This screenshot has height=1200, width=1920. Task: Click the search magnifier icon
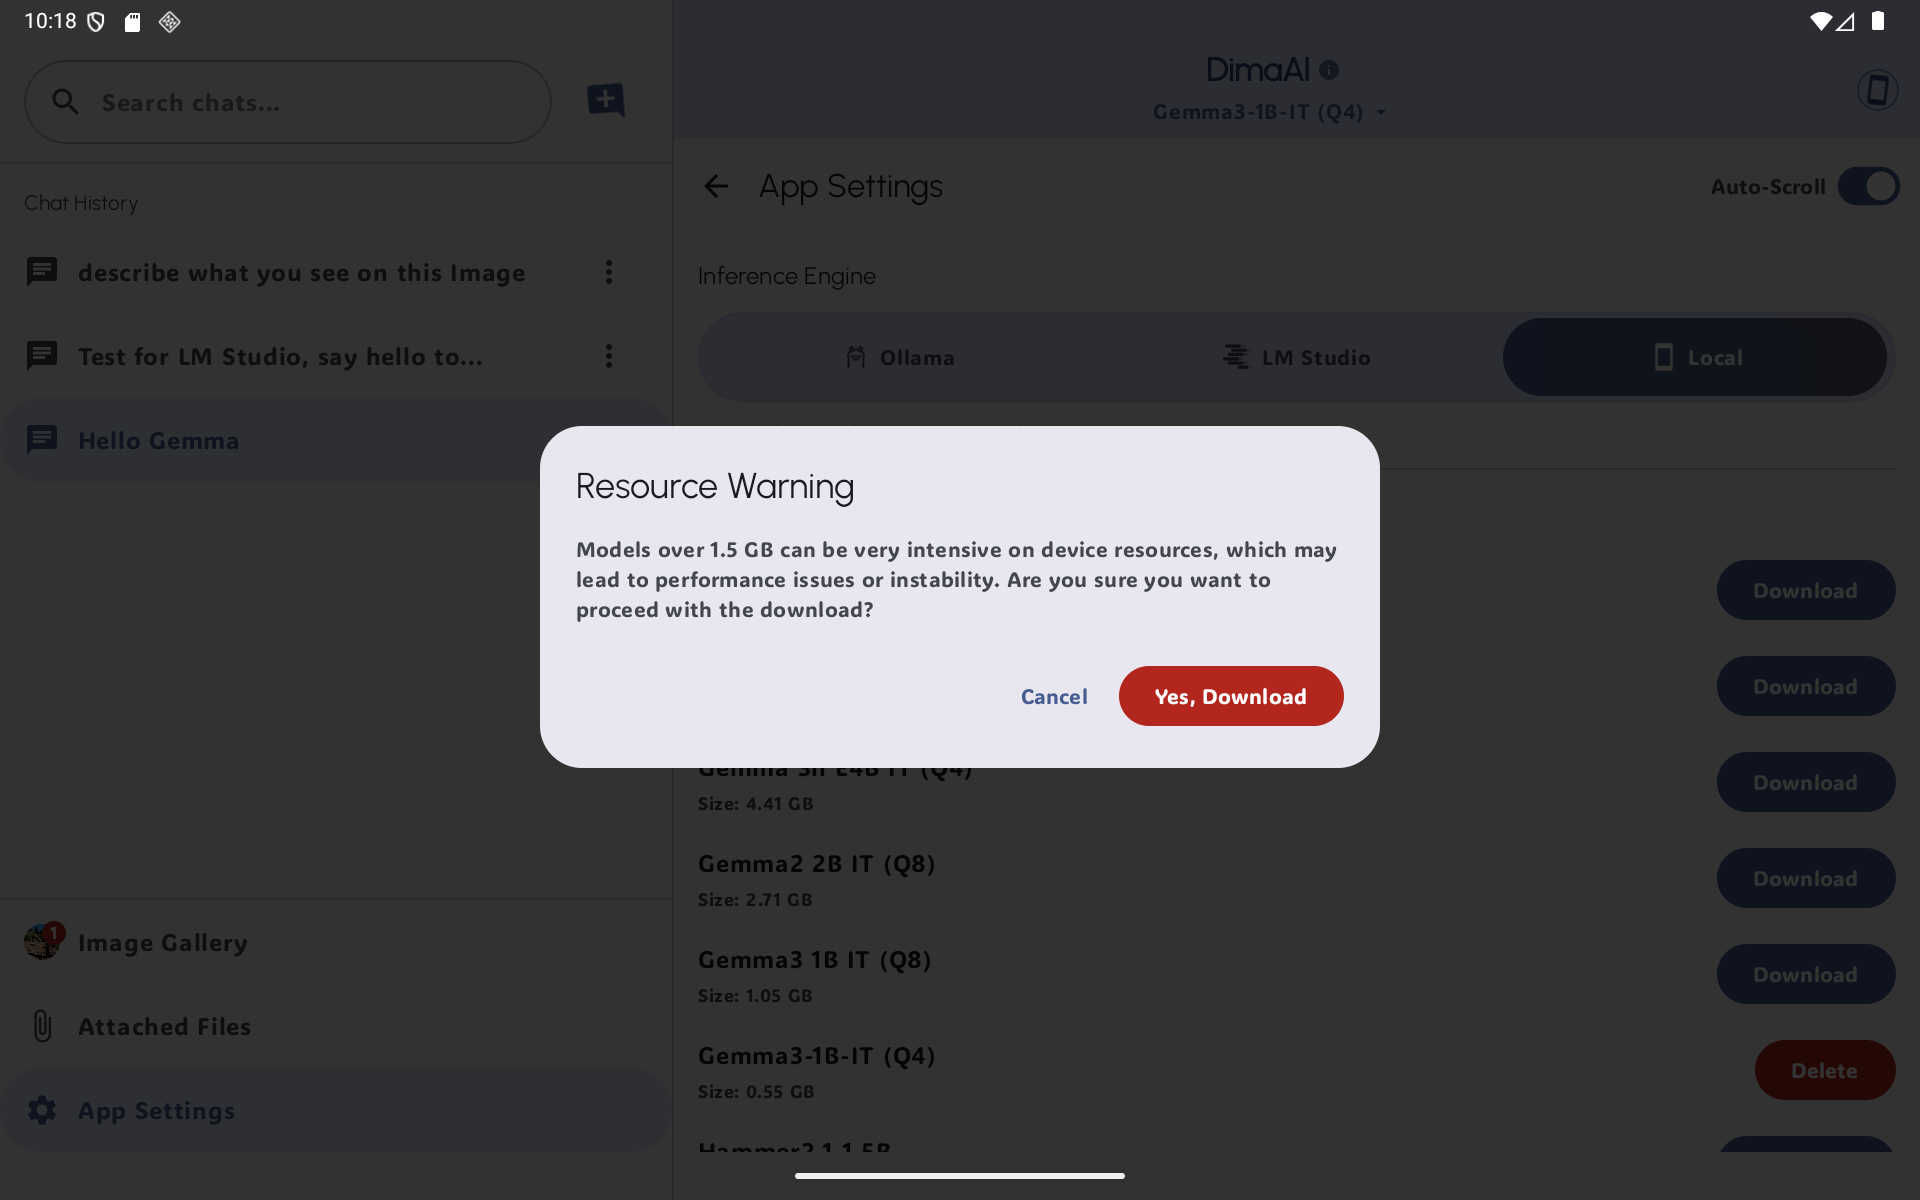65,102
